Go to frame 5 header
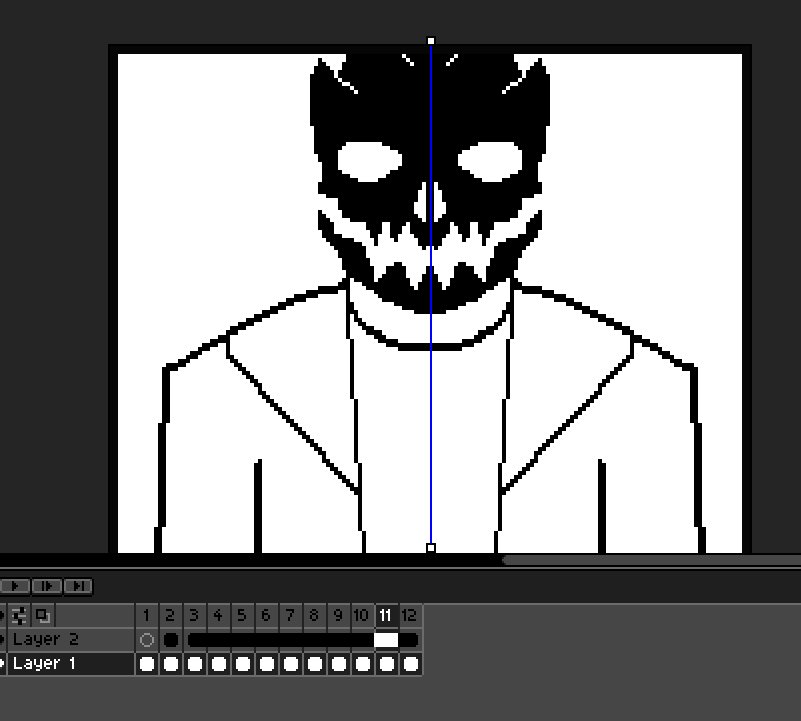The height and width of the screenshot is (721, 801). 243,615
